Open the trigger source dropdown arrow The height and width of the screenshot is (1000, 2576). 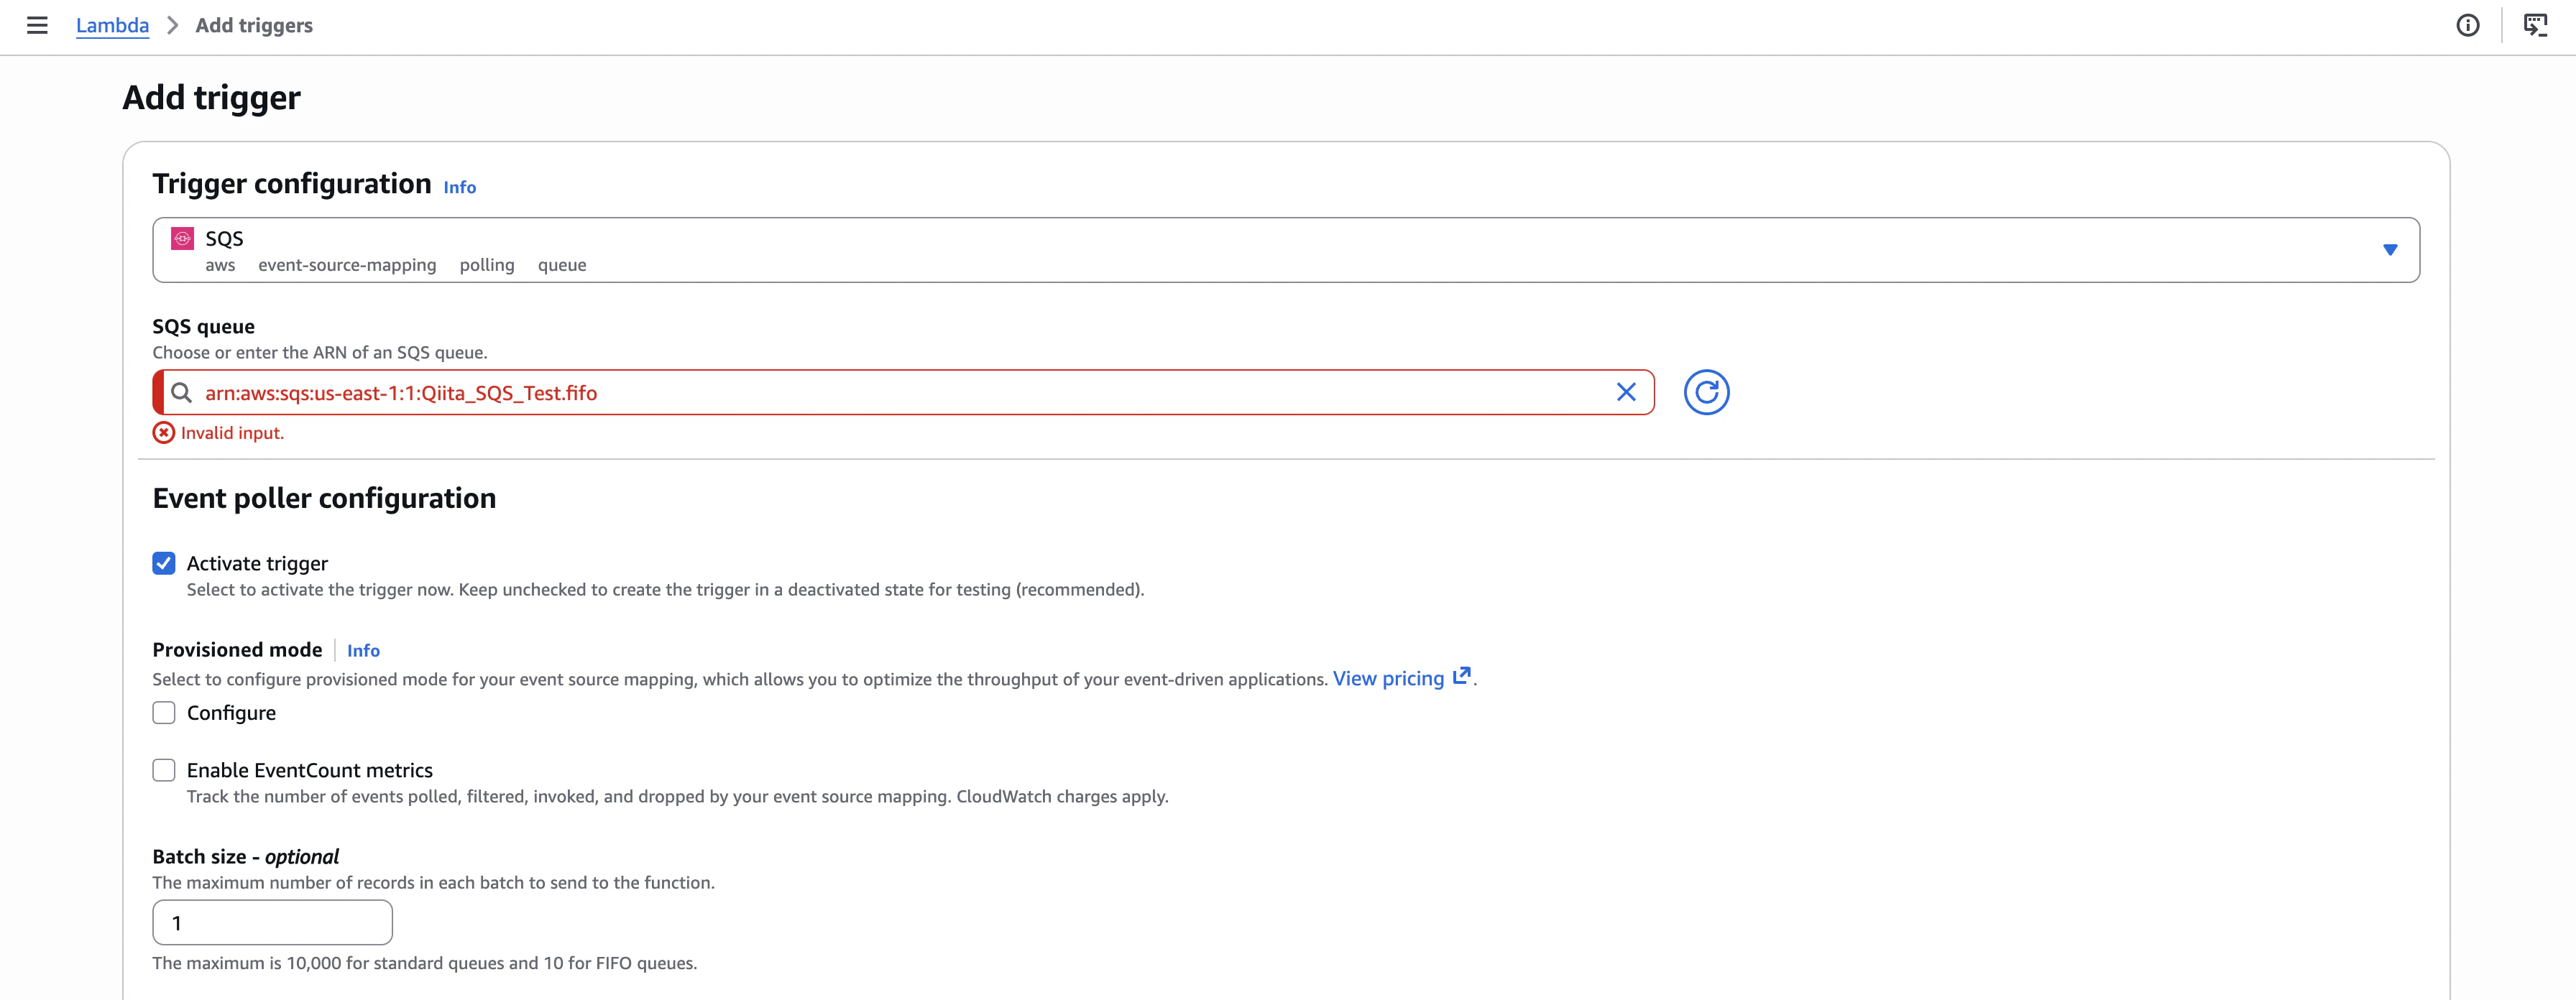click(2390, 250)
